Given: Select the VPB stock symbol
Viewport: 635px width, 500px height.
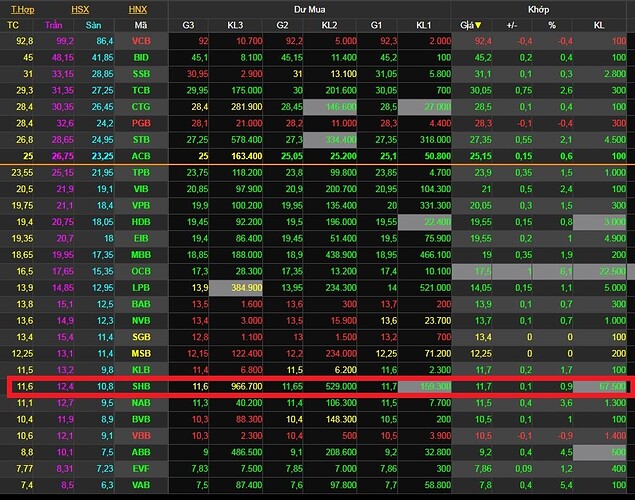Looking at the screenshot, I should click(141, 205).
